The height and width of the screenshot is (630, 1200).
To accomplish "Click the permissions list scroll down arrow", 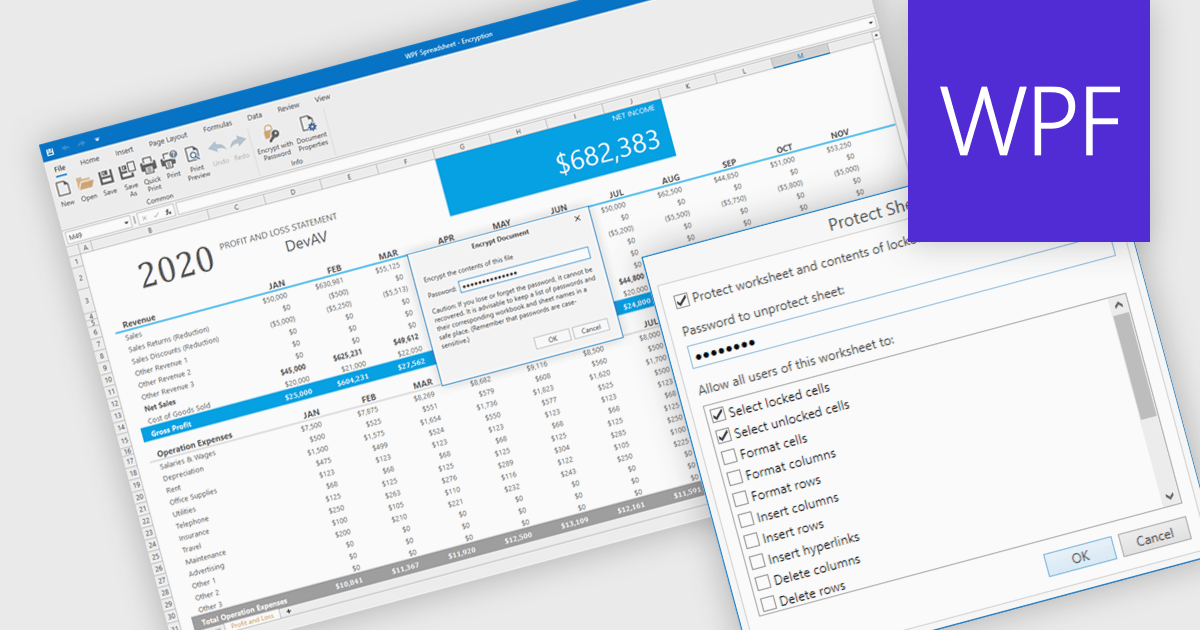I will (x=1169, y=495).
